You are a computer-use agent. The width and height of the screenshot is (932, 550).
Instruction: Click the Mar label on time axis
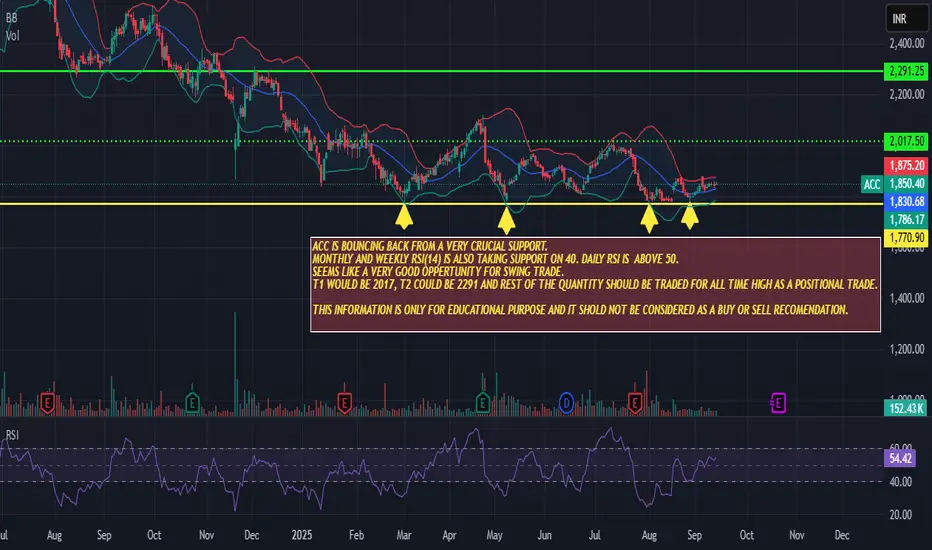[404, 535]
